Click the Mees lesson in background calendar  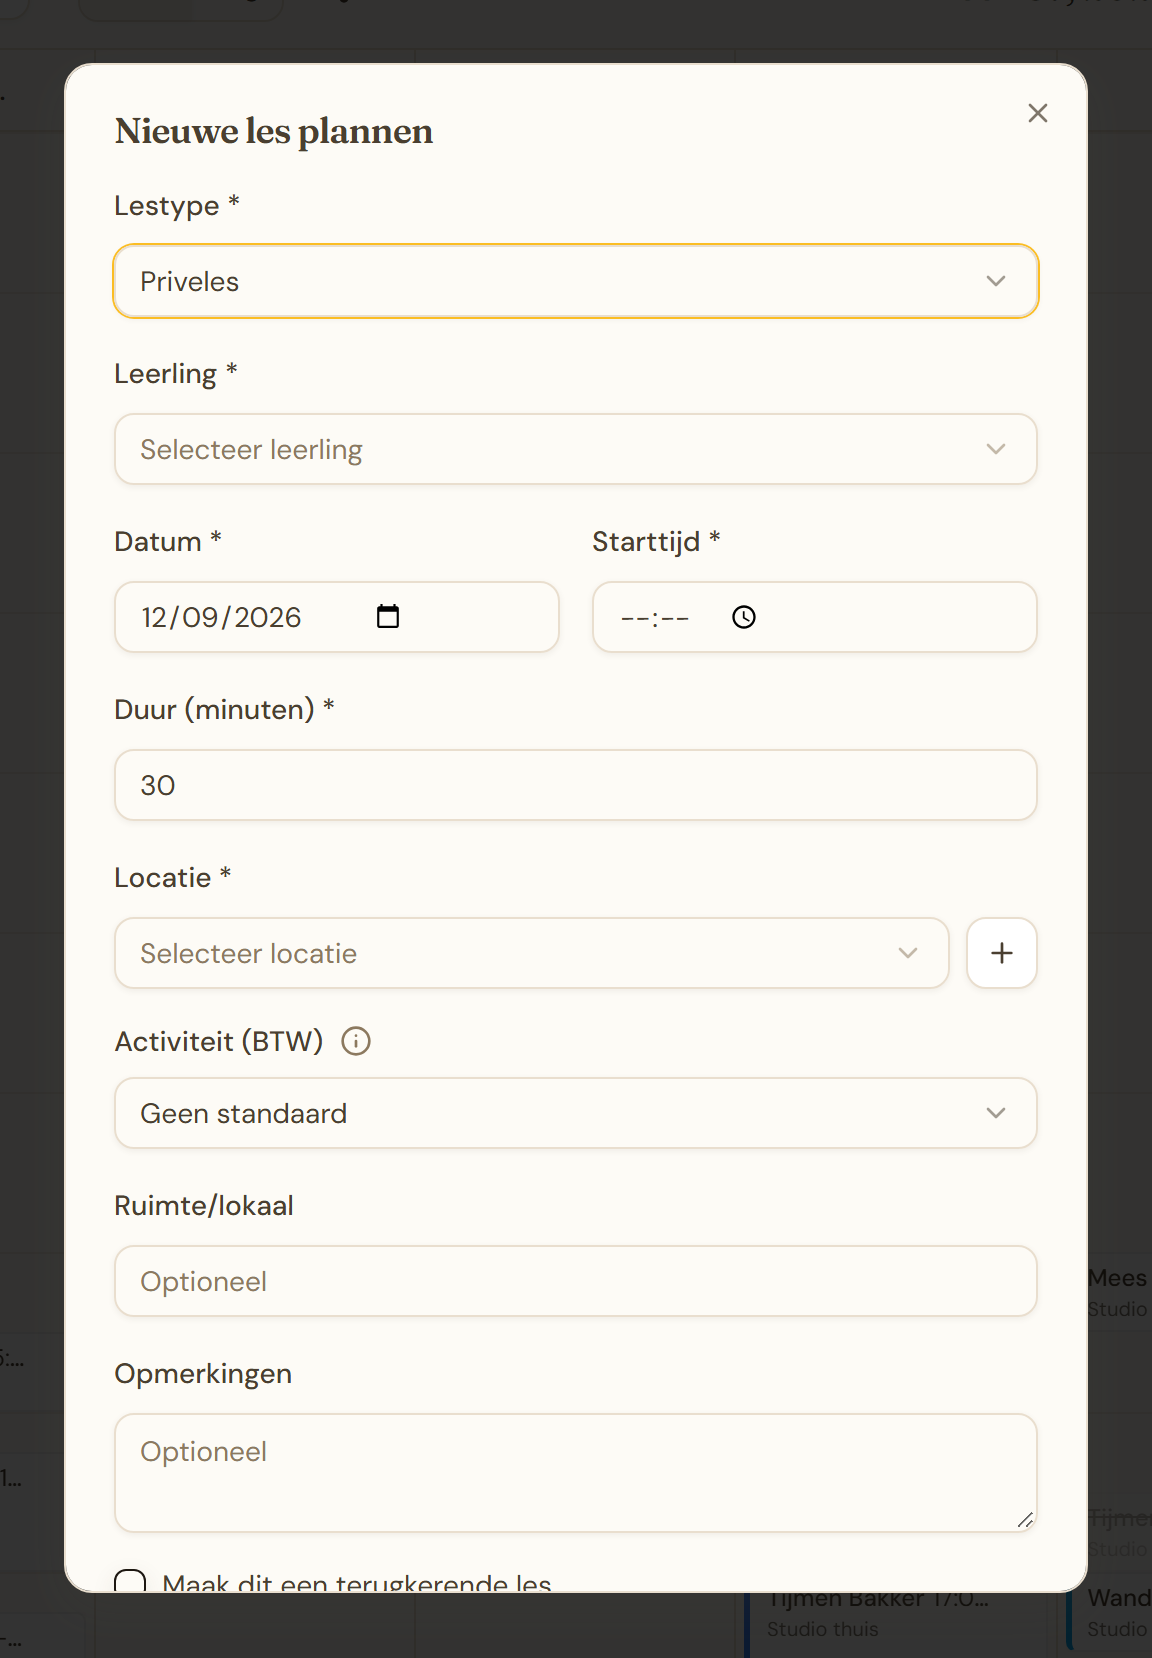pyautogui.click(x=1119, y=1293)
